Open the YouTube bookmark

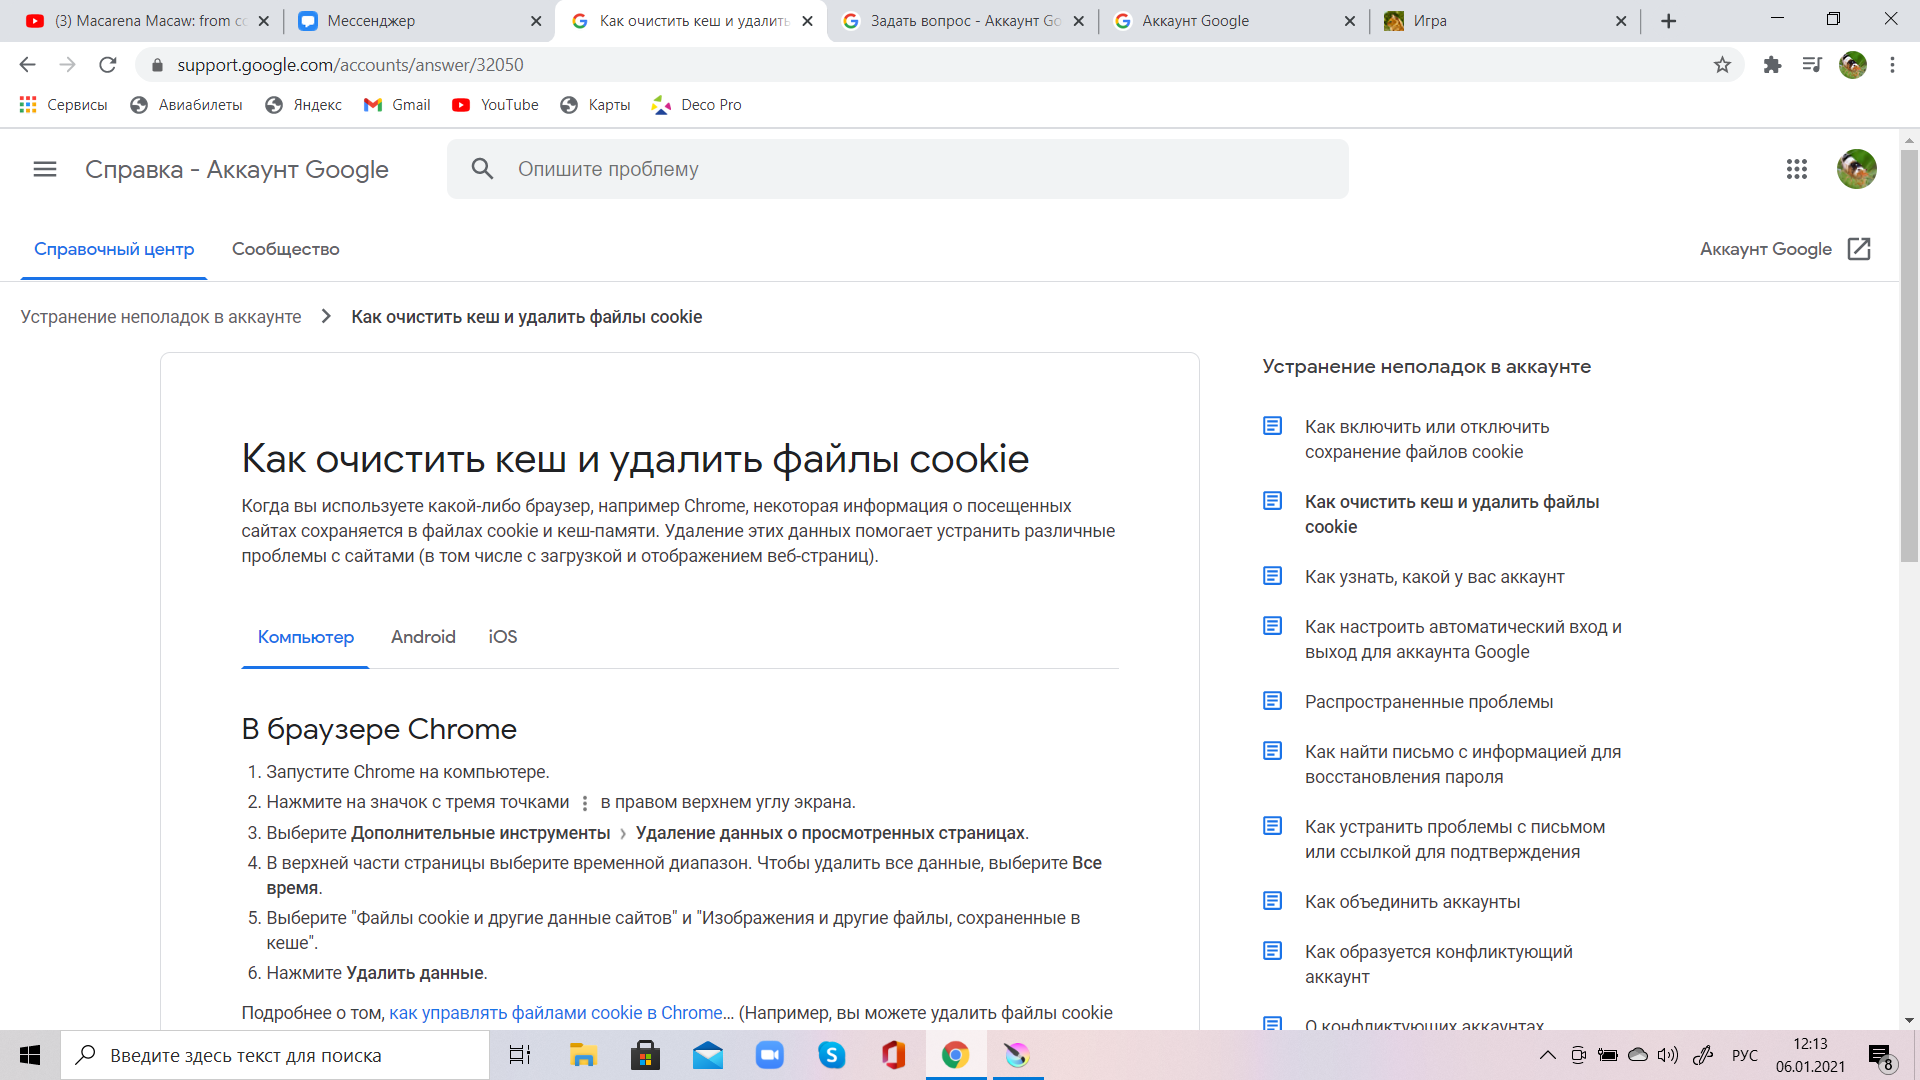[x=495, y=105]
